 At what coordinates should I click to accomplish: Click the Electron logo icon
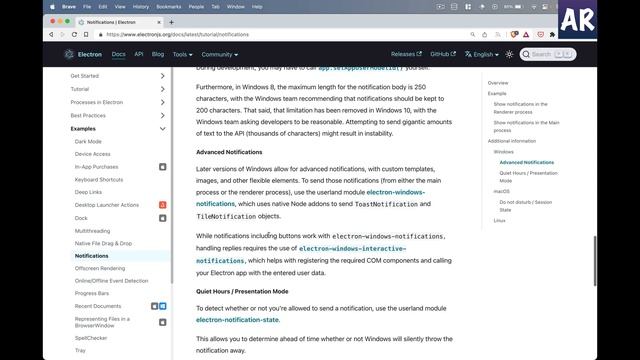pos(69,54)
